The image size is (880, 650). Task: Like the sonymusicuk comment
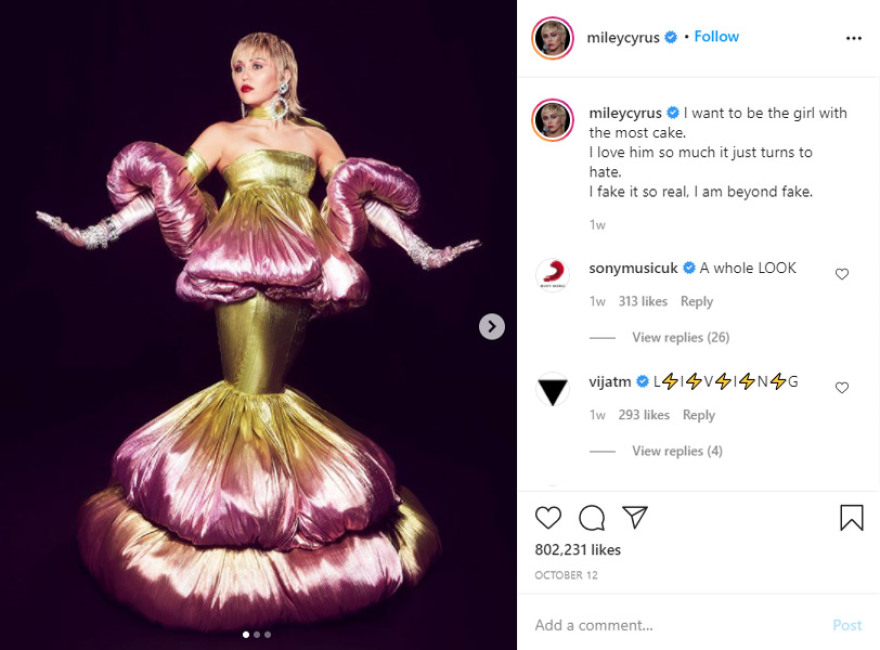coord(842,274)
